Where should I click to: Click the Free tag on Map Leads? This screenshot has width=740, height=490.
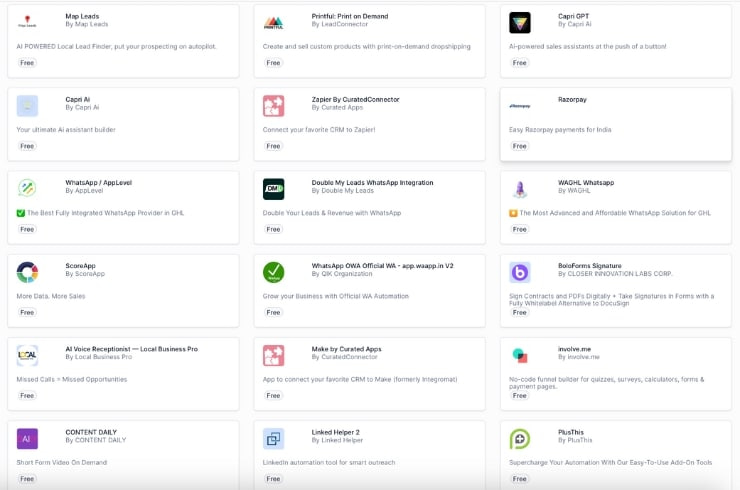(x=27, y=63)
